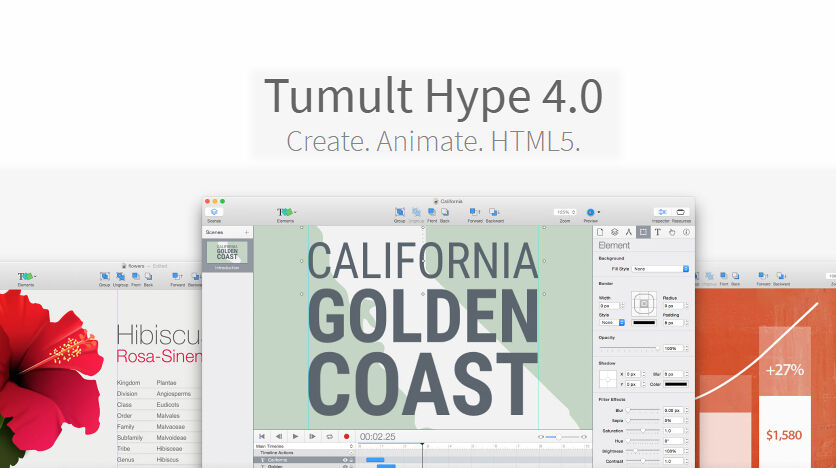Click the border sides selector diagram

tap(644, 304)
